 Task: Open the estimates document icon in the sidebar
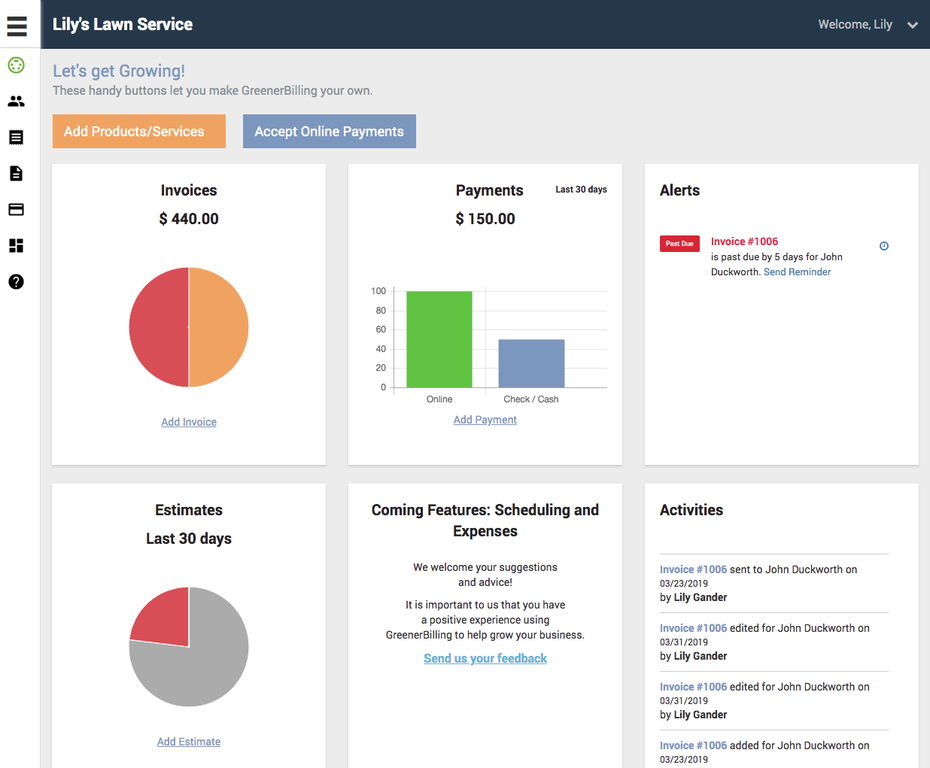(x=16, y=174)
